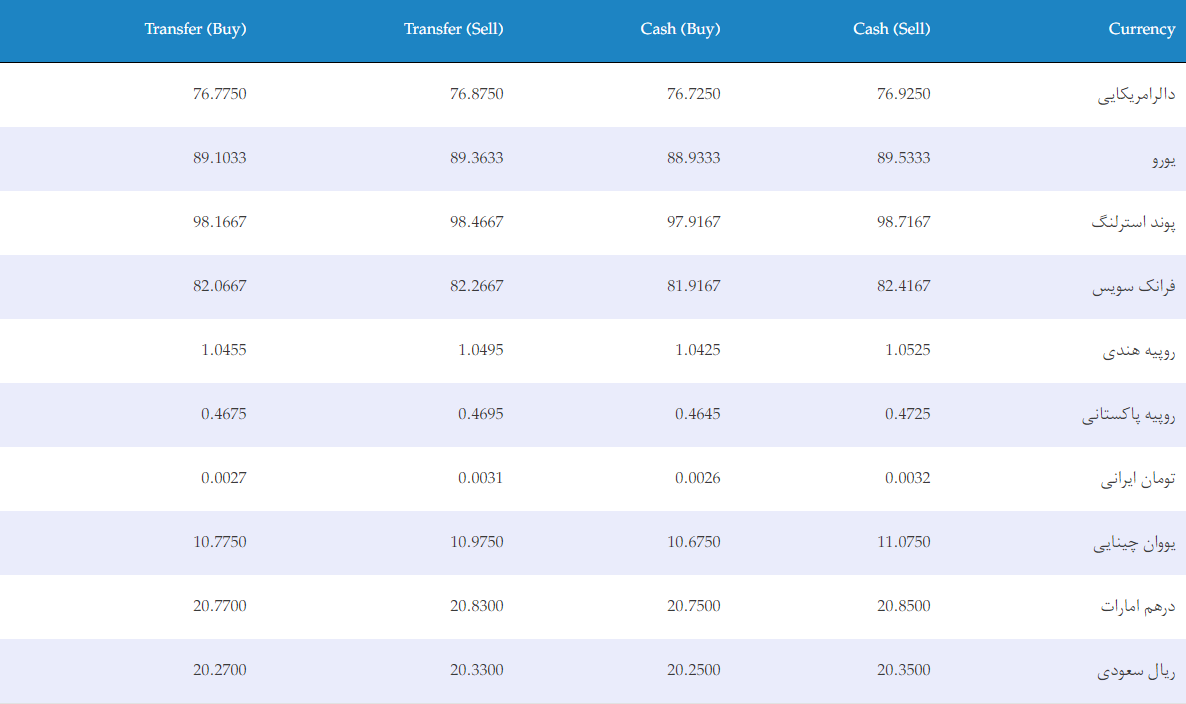
Task: Click the Currency column header
Action: click(1141, 29)
